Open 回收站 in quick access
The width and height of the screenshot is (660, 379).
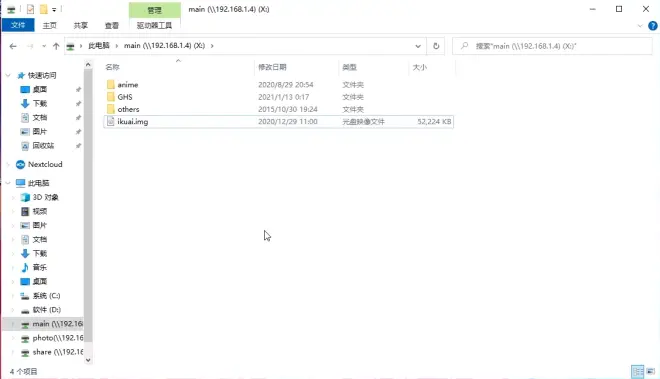[43, 145]
